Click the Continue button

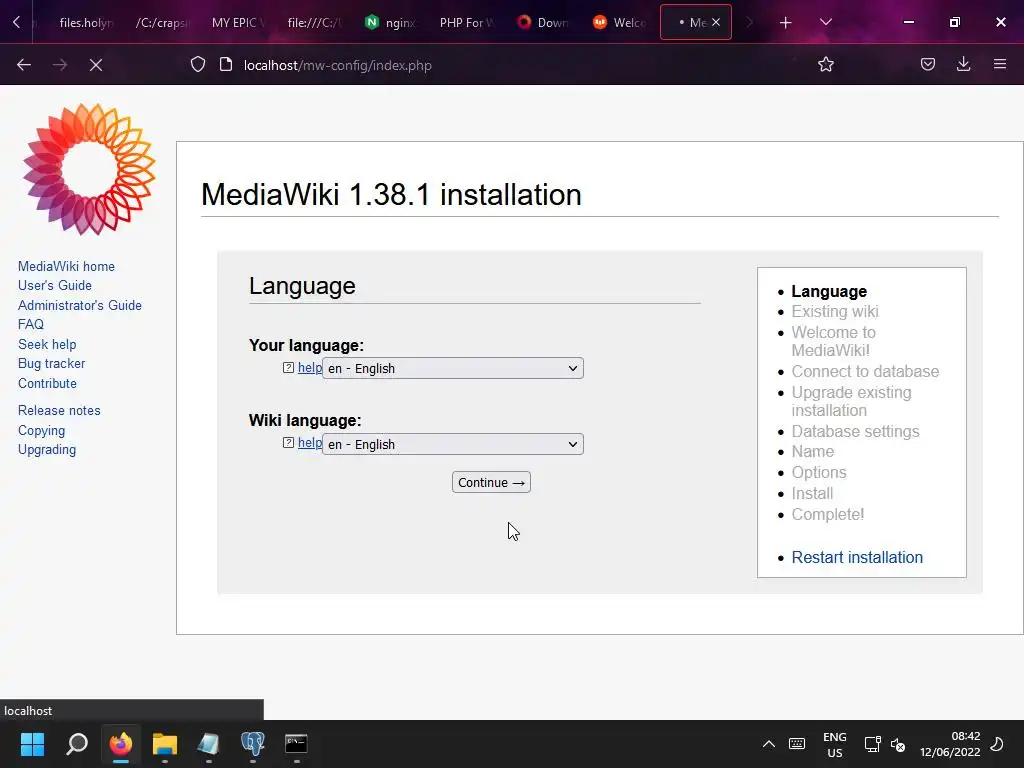(491, 482)
